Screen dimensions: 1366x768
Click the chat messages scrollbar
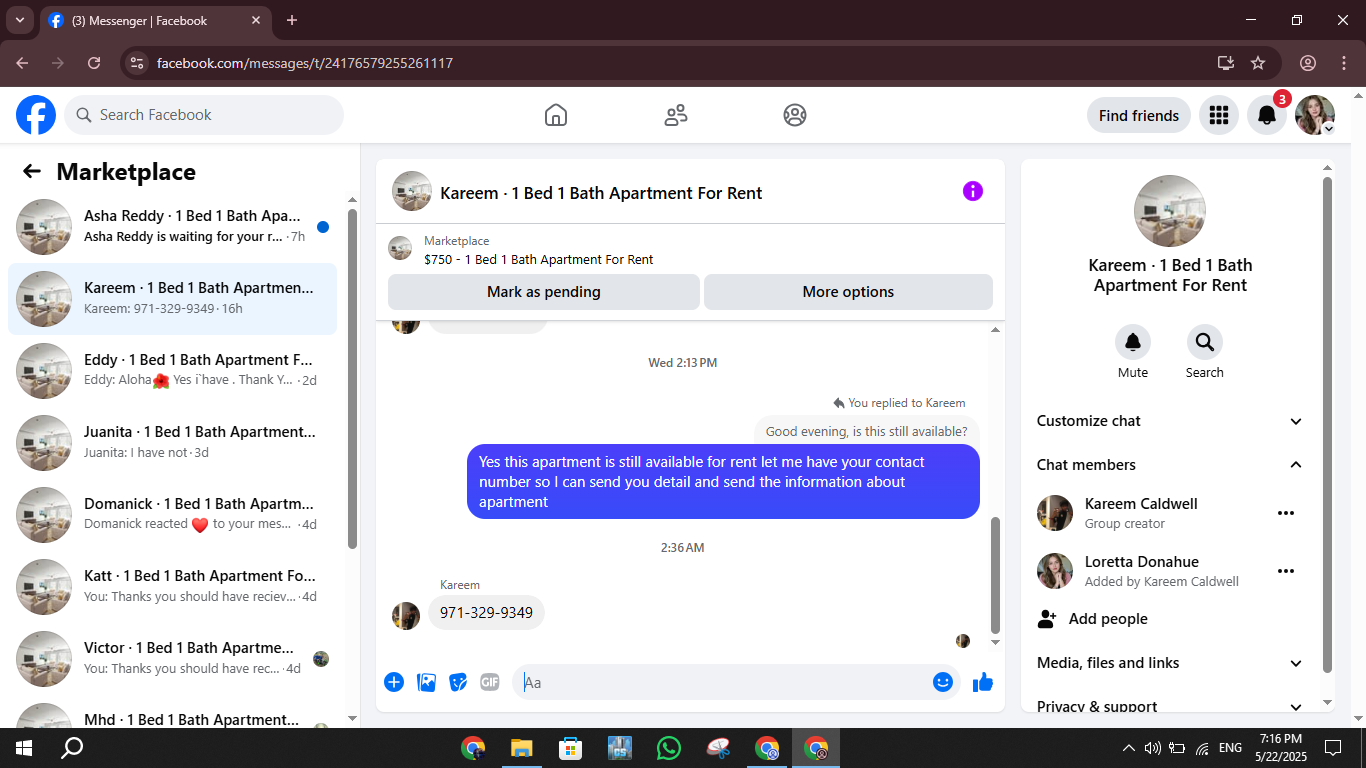[995, 576]
